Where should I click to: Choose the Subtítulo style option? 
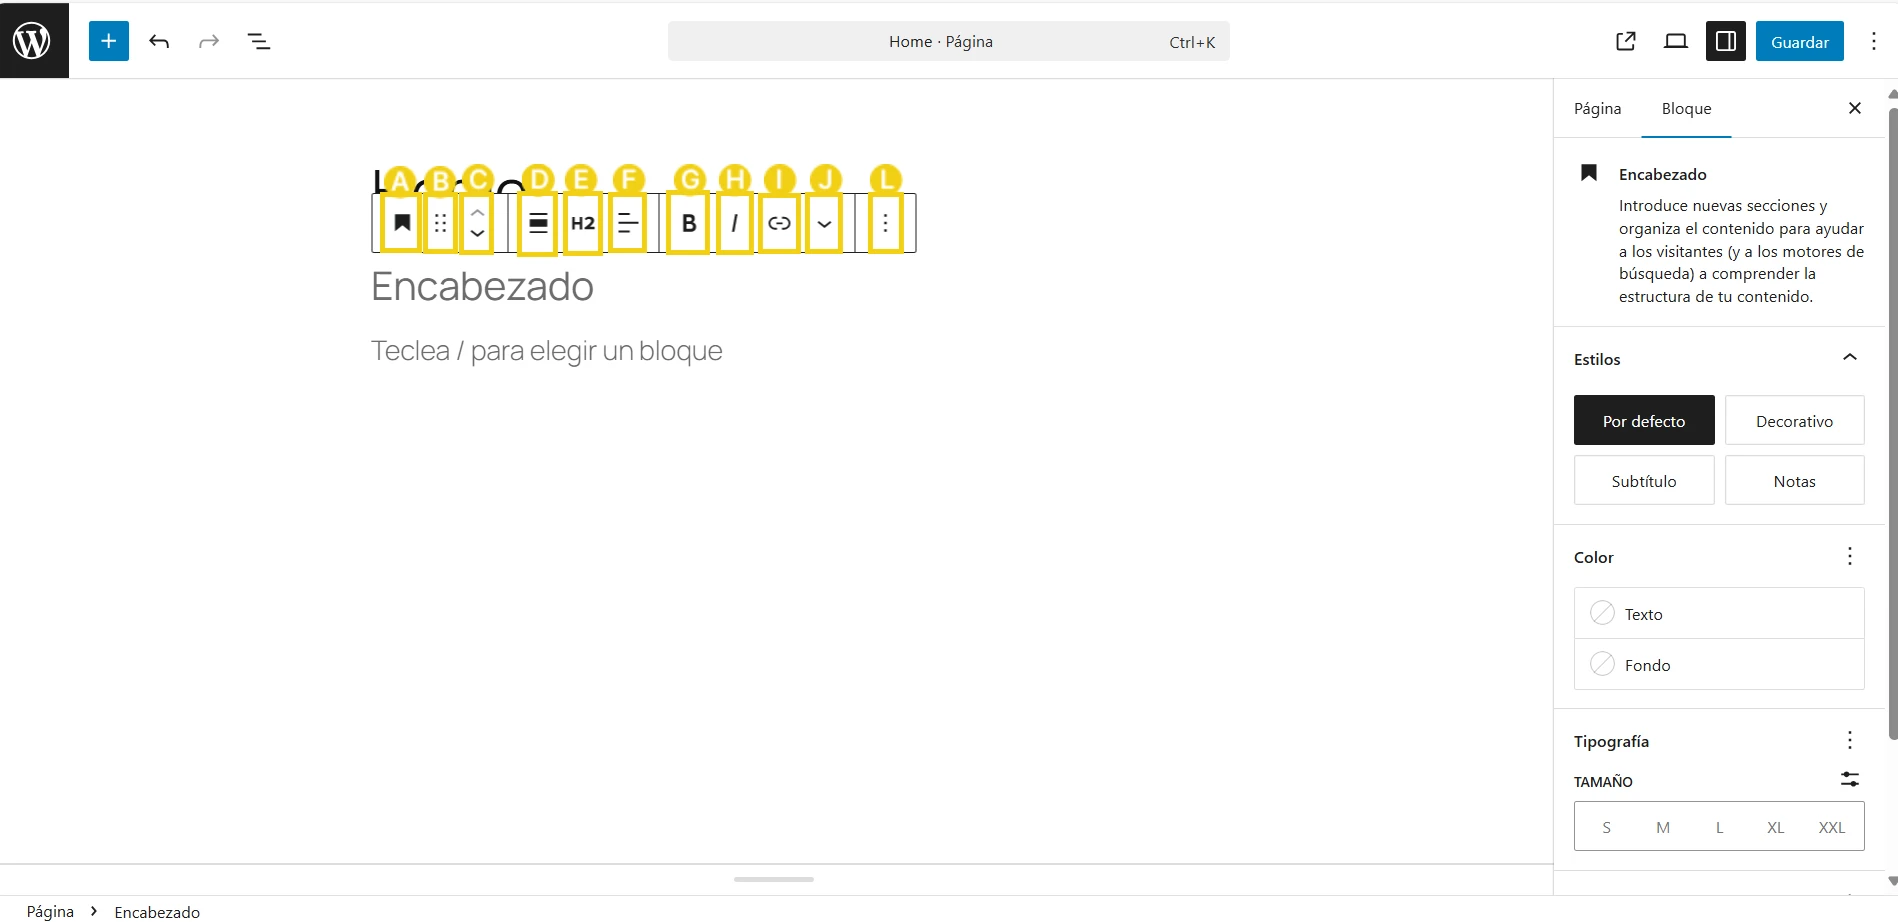click(1643, 481)
